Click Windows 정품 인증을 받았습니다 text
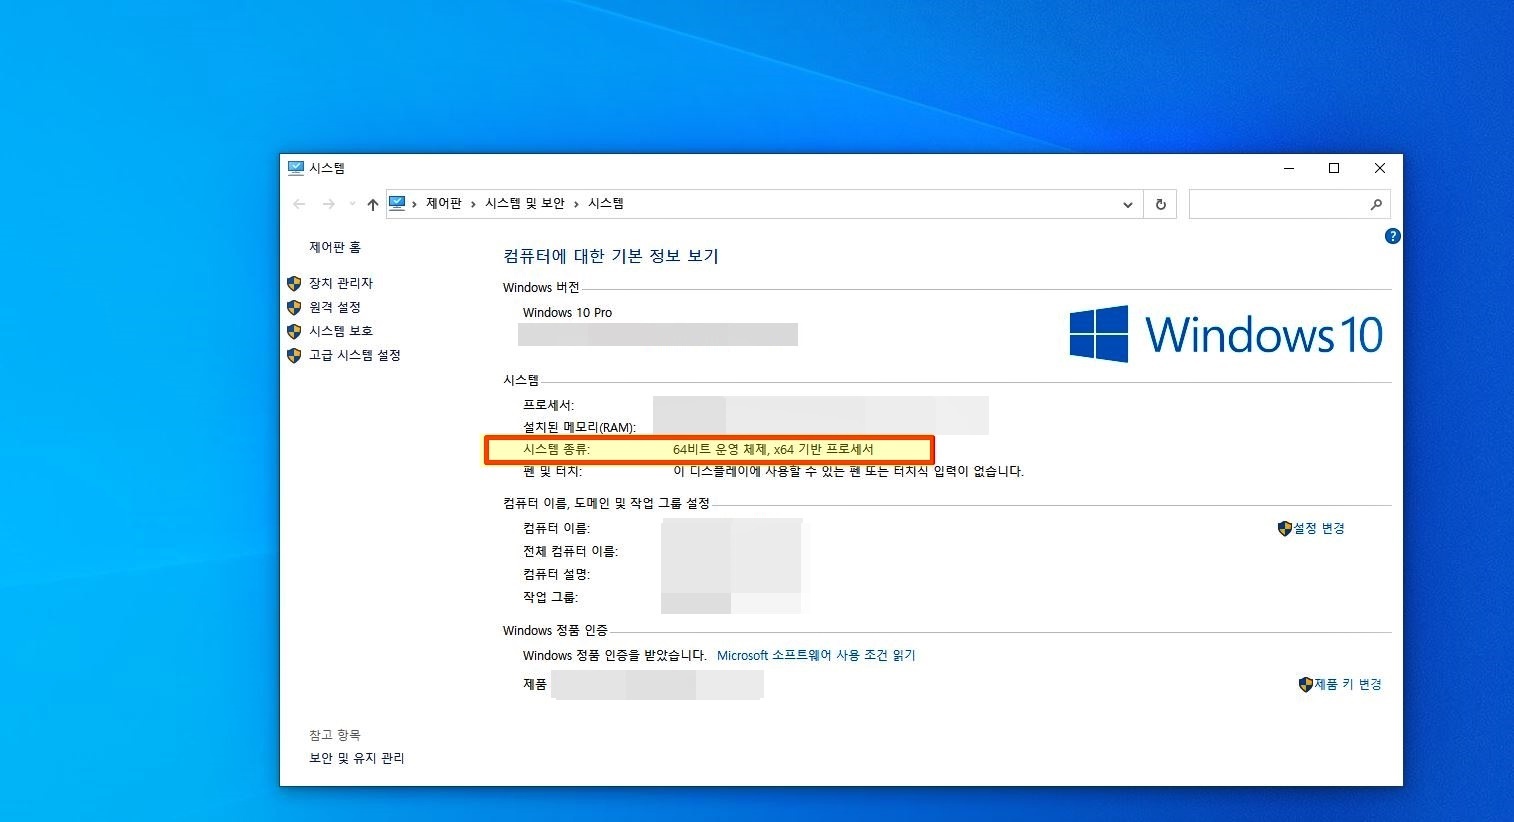The width and height of the screenshot is (1514, 822). [614, 655]
